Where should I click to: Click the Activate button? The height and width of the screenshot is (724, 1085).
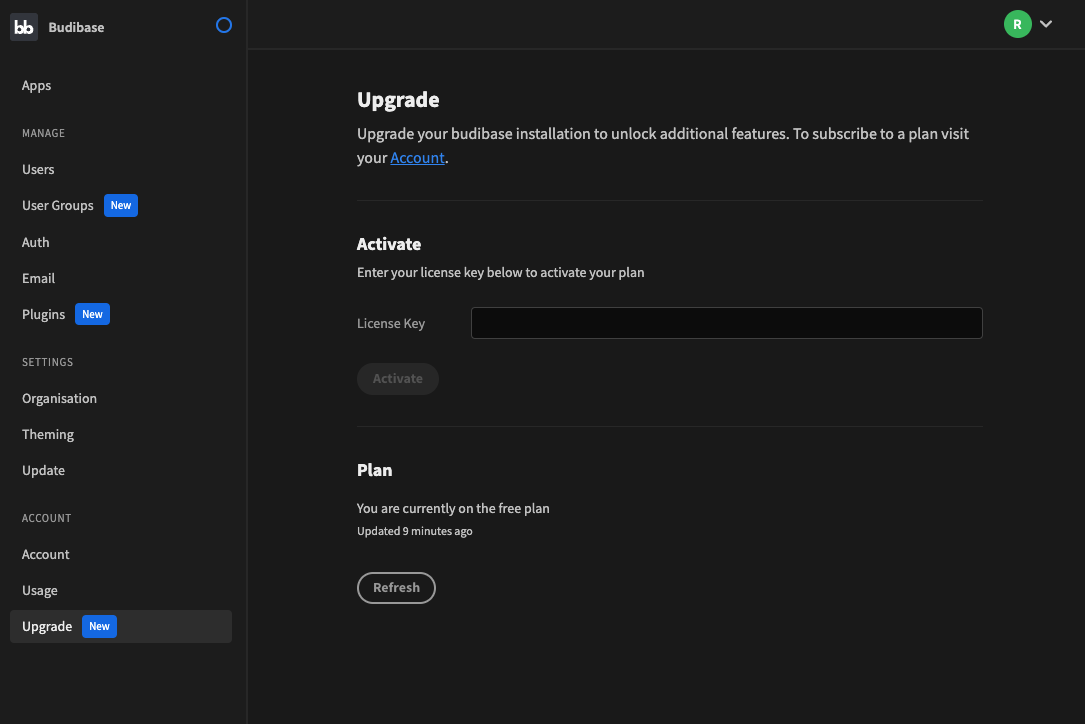398,379
